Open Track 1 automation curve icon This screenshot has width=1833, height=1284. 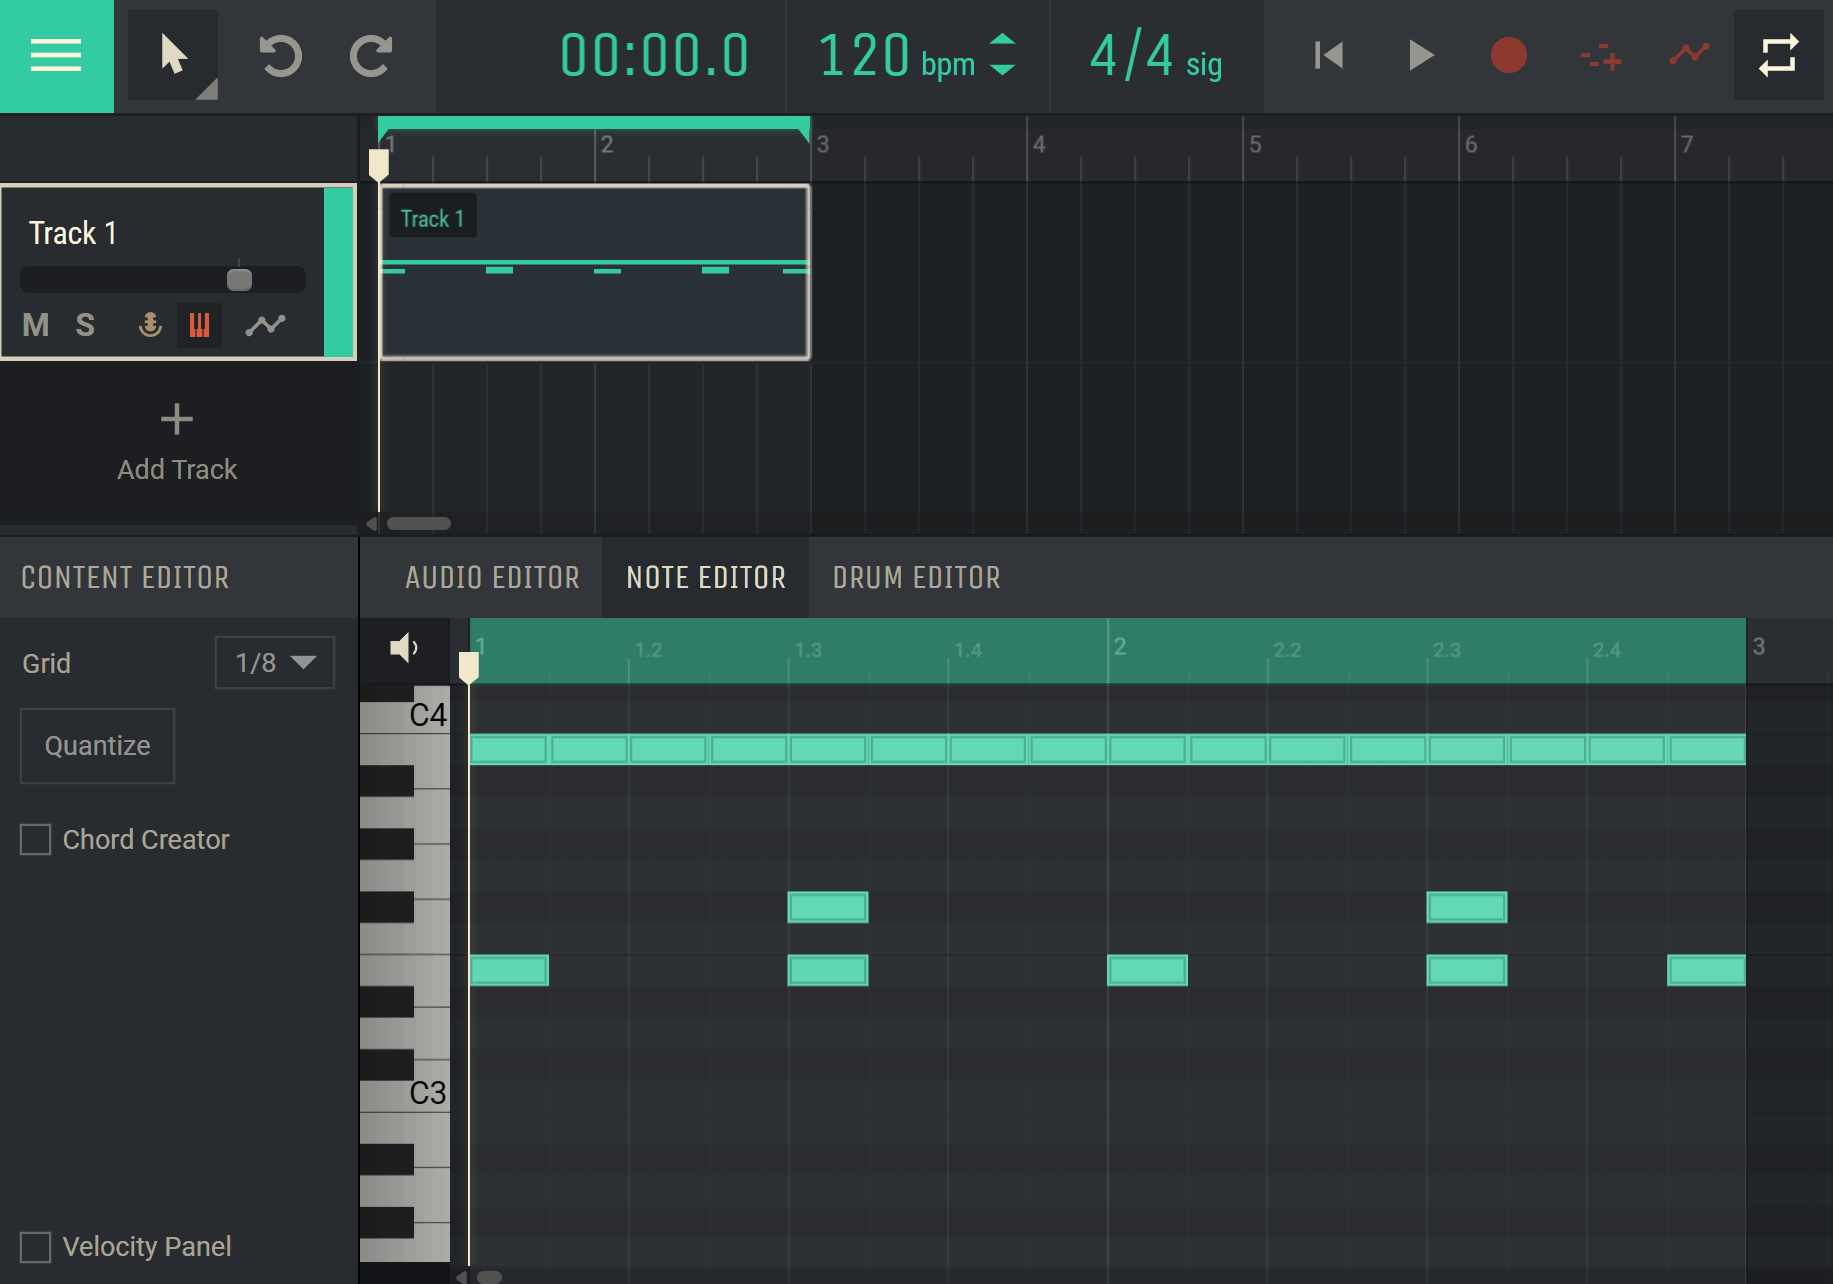click(266, 325)
